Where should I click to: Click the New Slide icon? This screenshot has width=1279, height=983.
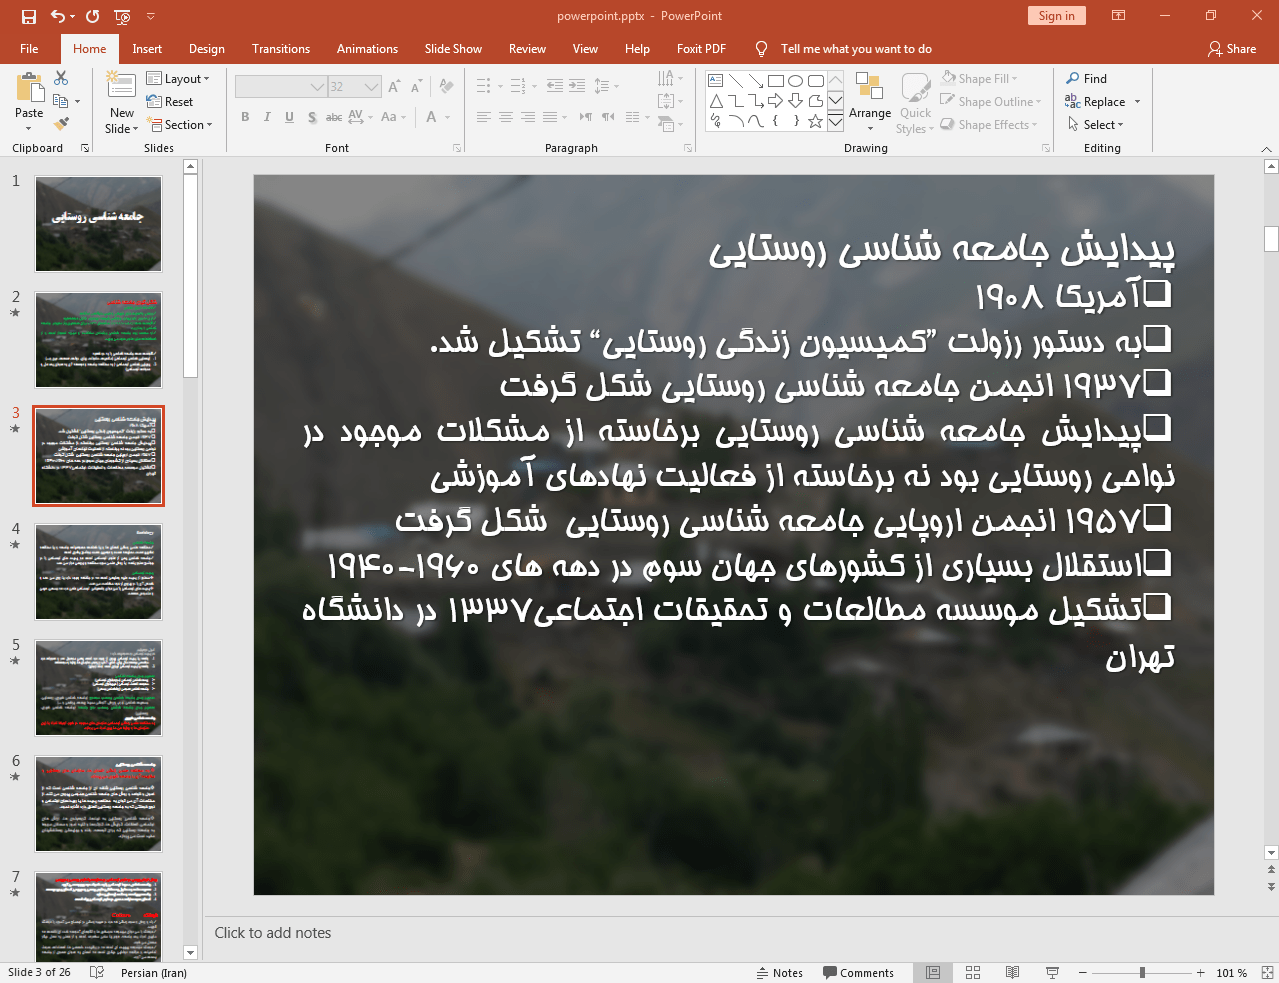tap(121, 86)
